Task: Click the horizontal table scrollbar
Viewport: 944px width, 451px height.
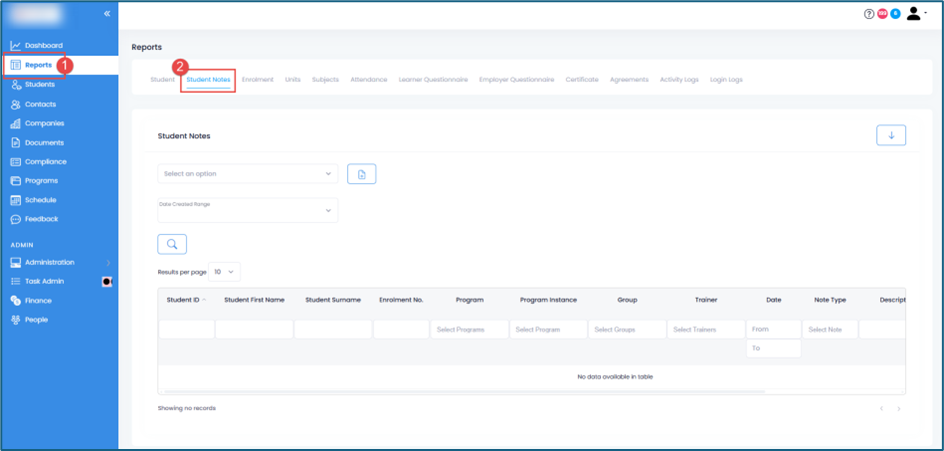Action: click(465, 392)
